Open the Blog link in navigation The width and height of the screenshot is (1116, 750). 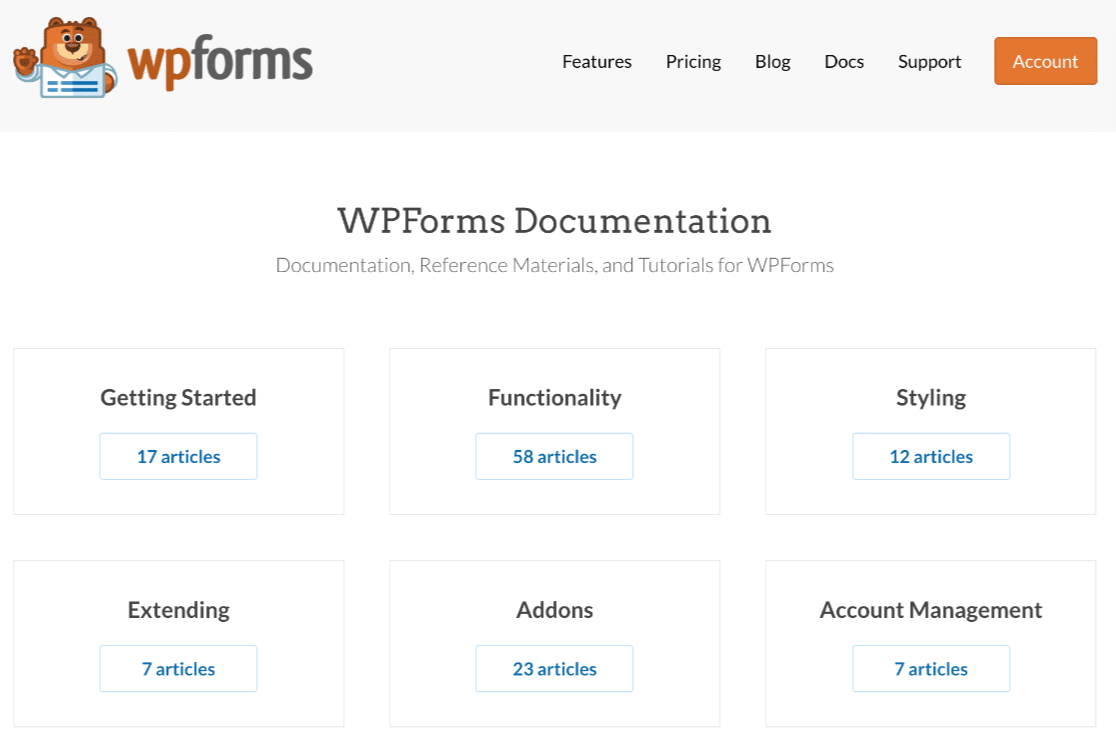point(772,62)
